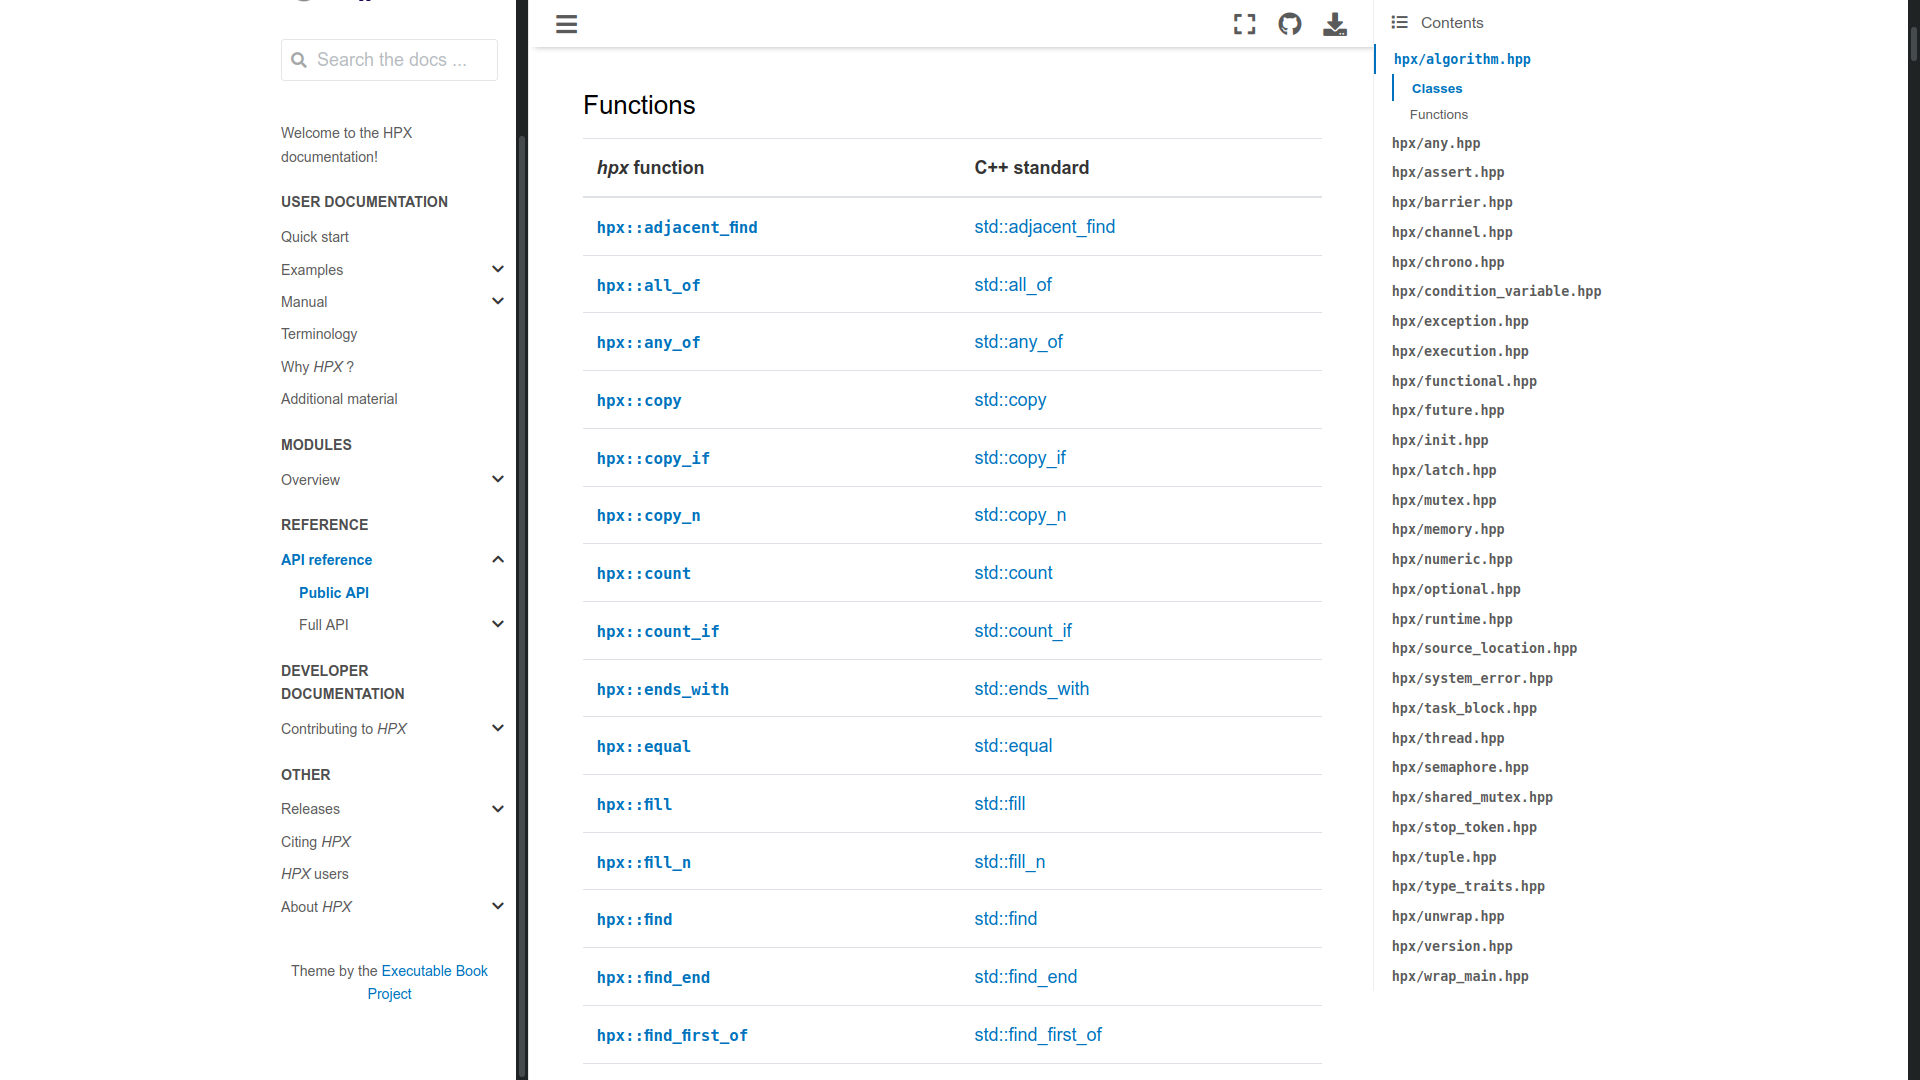Image resolution: width=1920 pixels, height=1080 pixels.
Task: Jump to hpx/wrap_main.hpp in Contents
Action: 1460,976
